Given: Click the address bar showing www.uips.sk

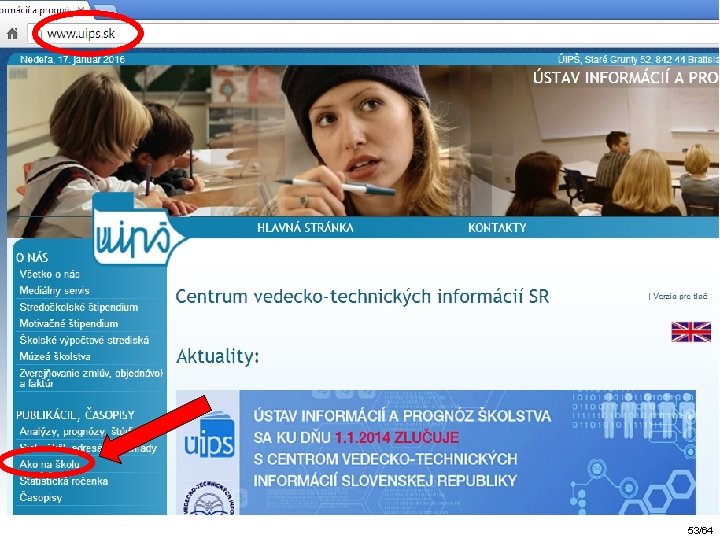Looking at the screenshot, I should 374,34.
